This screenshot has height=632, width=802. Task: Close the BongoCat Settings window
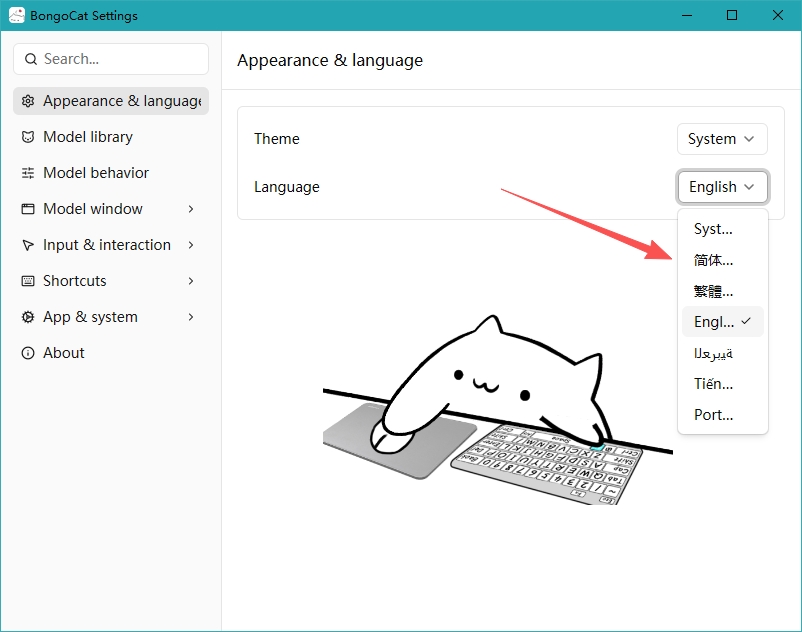tap(777, 15)
